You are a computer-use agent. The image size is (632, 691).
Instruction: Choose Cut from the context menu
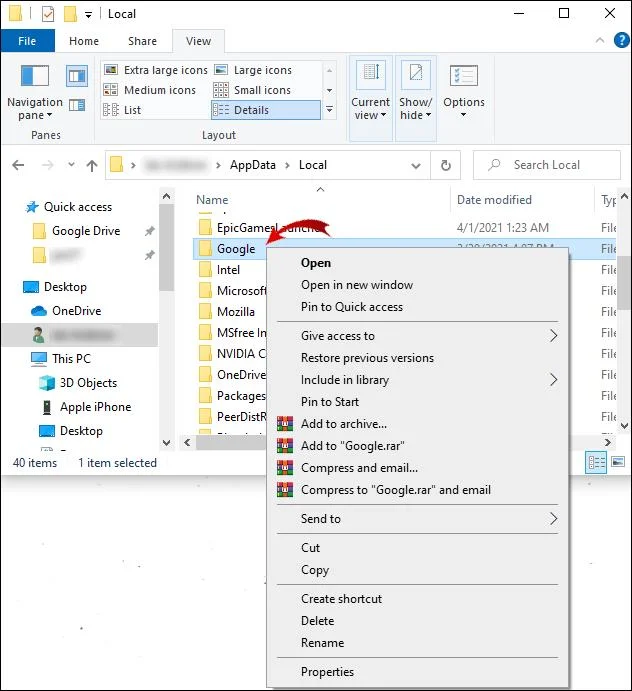tap(310, 548)
